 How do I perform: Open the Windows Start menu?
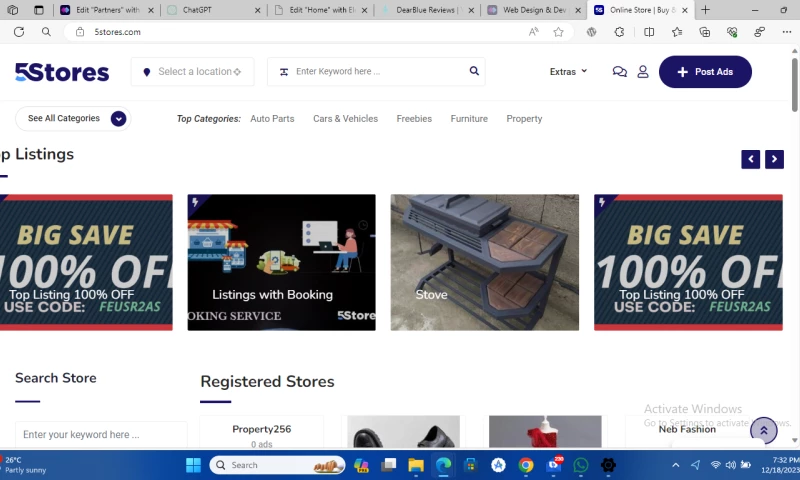[x=193, y=465]
